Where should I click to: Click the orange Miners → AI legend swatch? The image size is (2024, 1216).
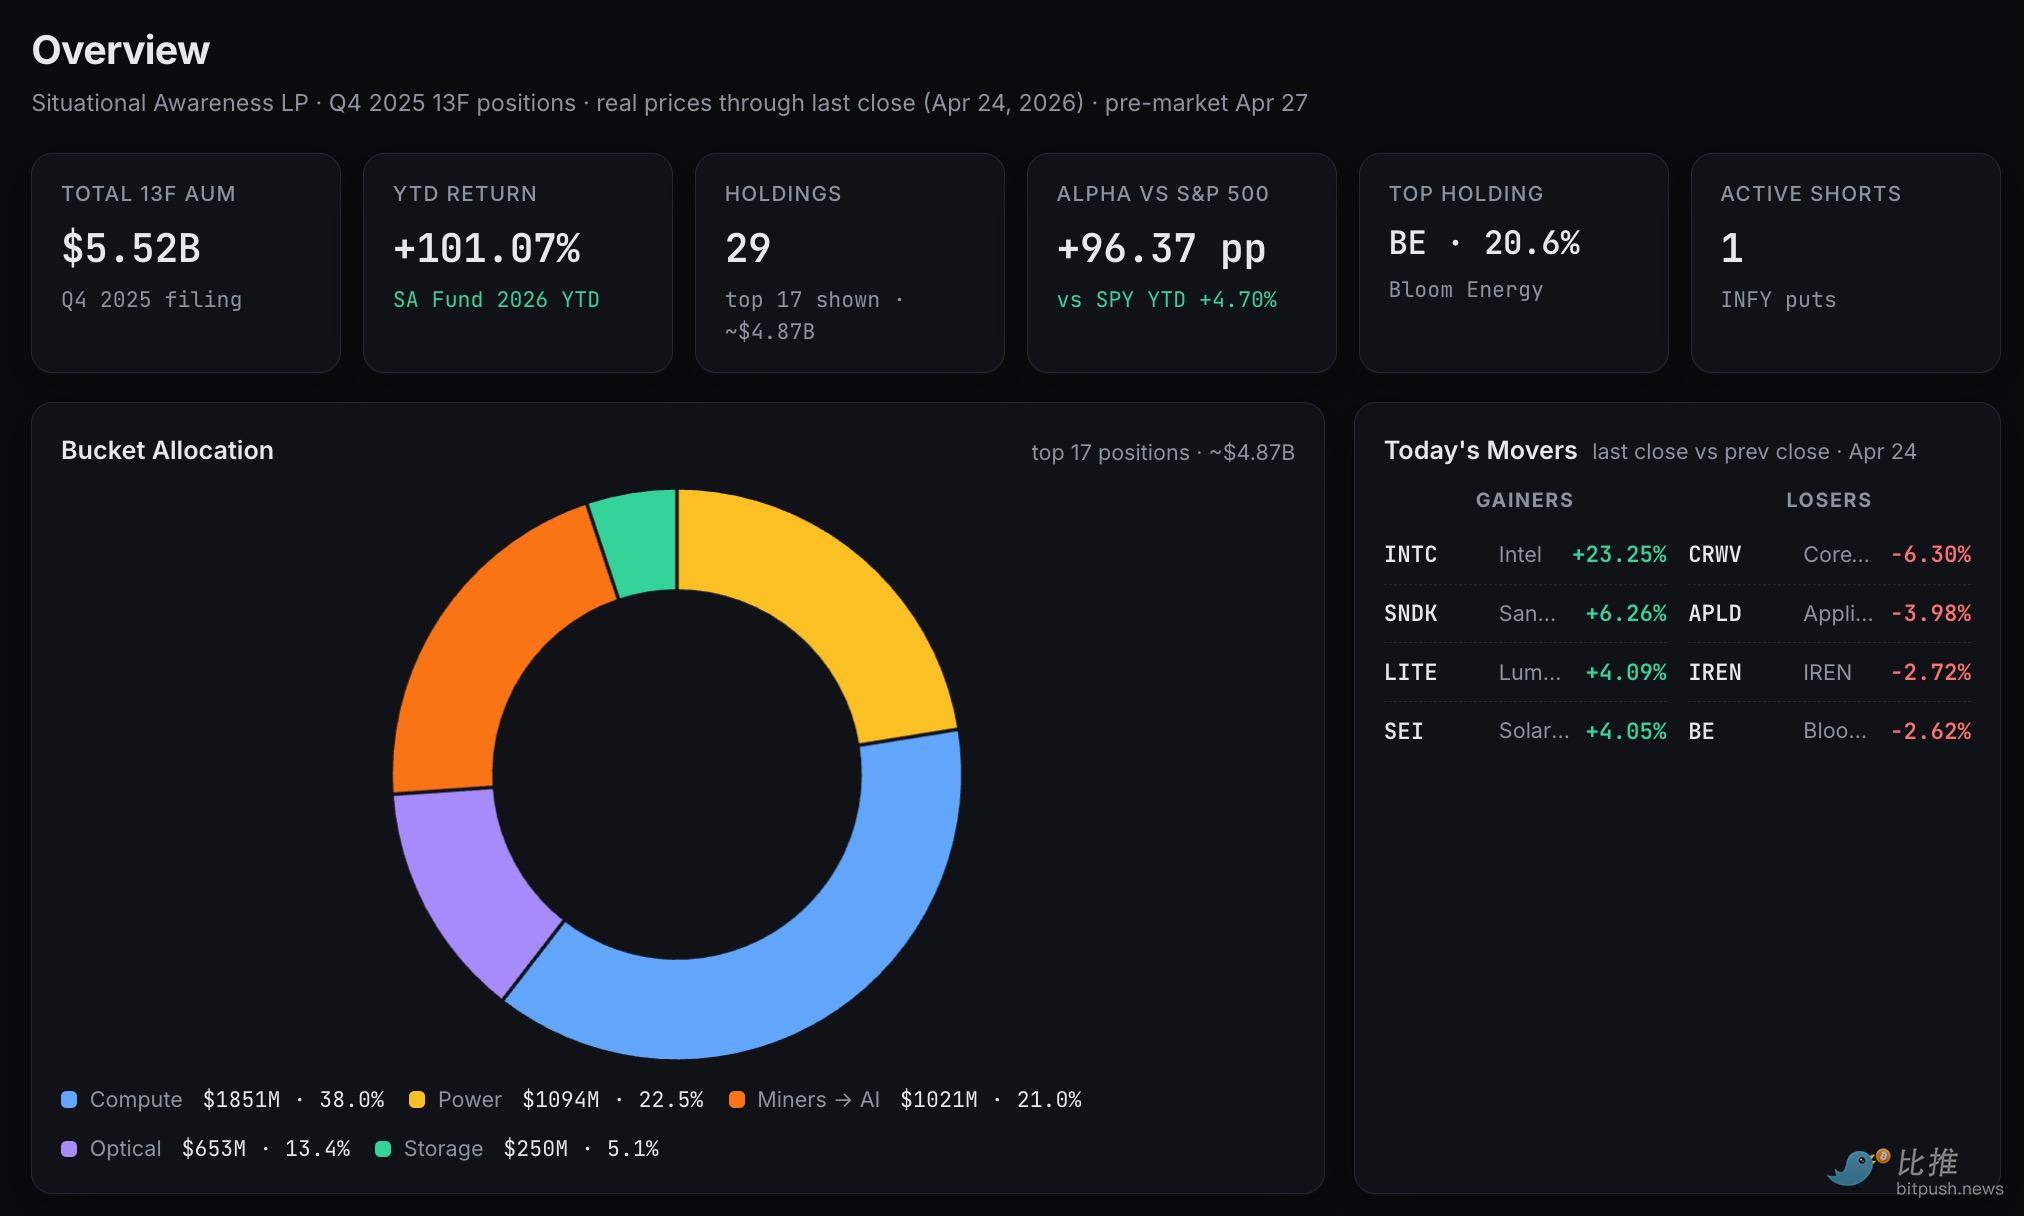click(x=737, y=1099)
